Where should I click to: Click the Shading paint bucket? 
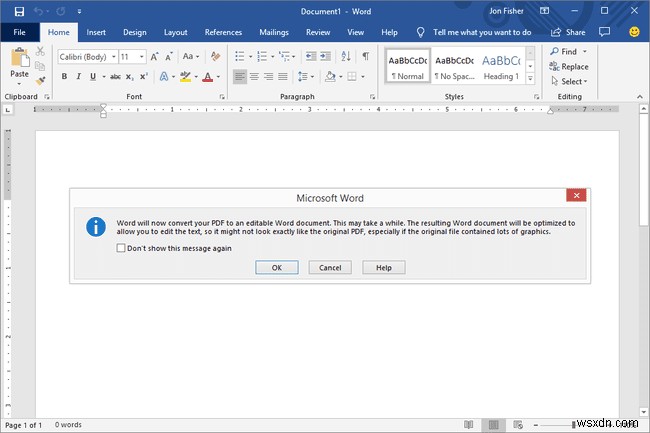click(x=330, y=77)
